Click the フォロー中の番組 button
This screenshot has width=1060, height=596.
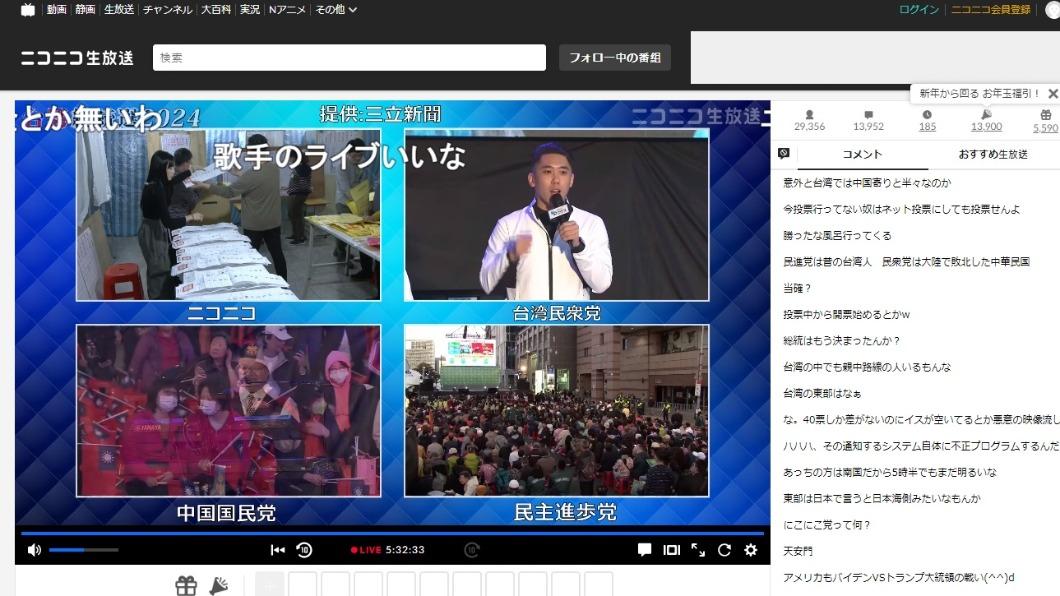pos(615,57)
